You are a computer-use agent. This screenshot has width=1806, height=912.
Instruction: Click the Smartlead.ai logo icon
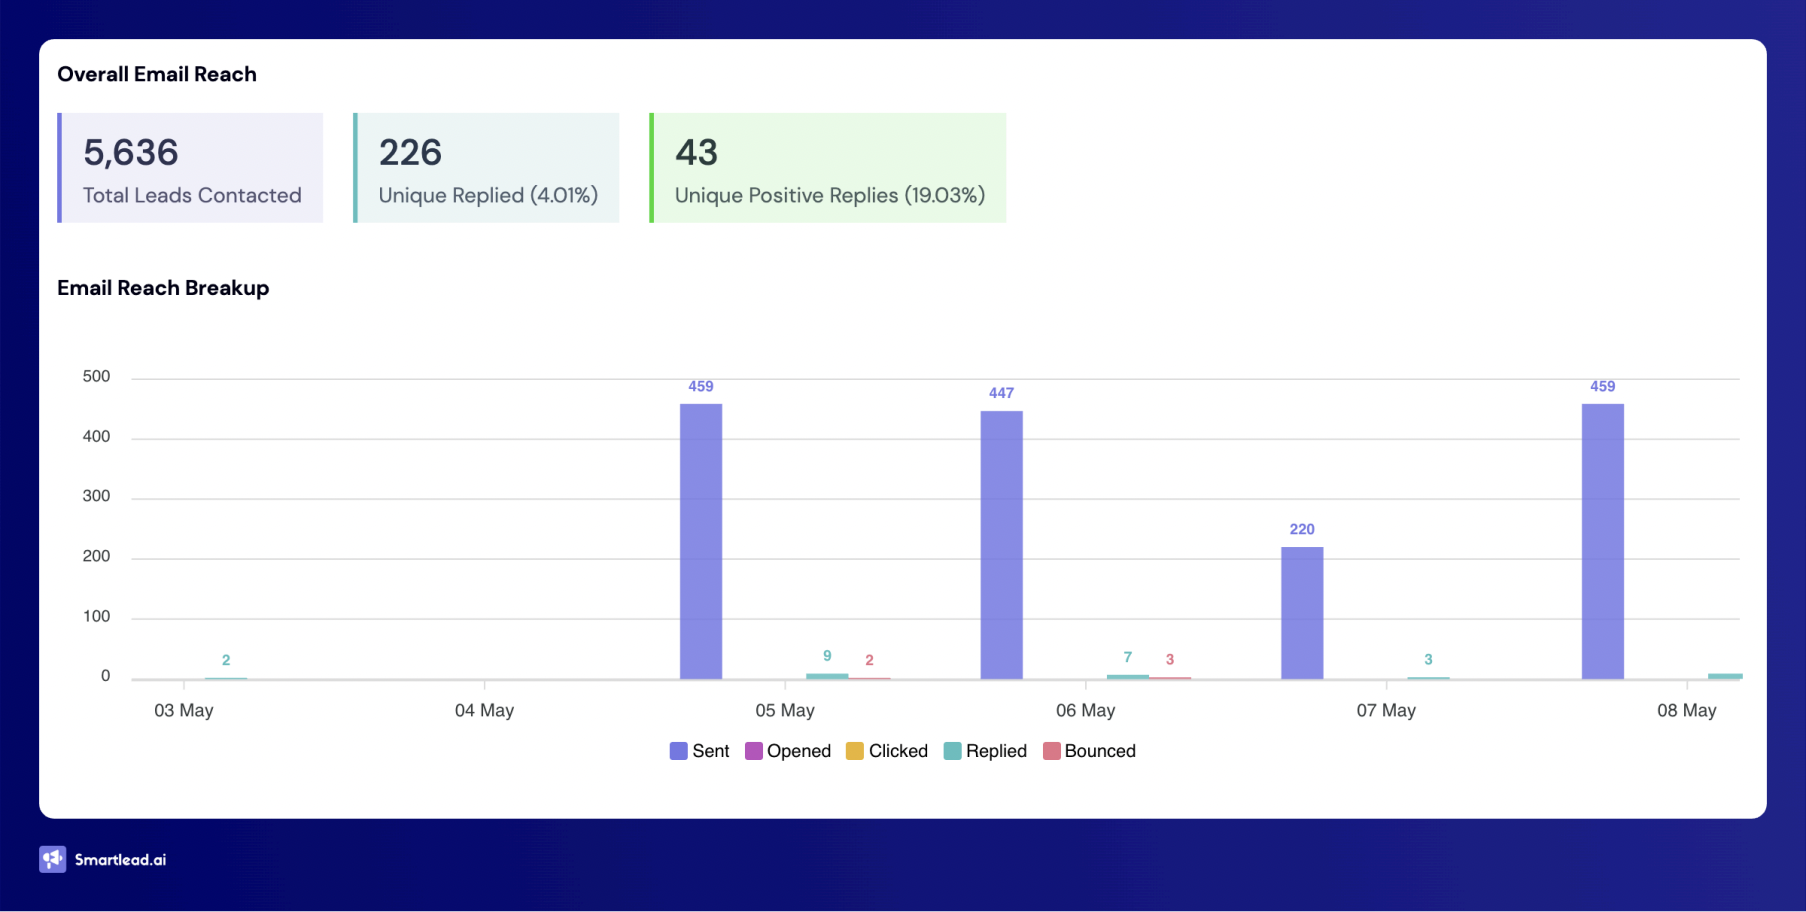click(52, 859)
